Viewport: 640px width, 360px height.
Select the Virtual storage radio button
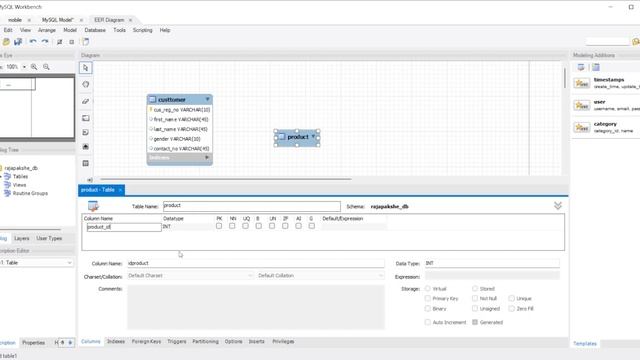[x=428, y=289]
